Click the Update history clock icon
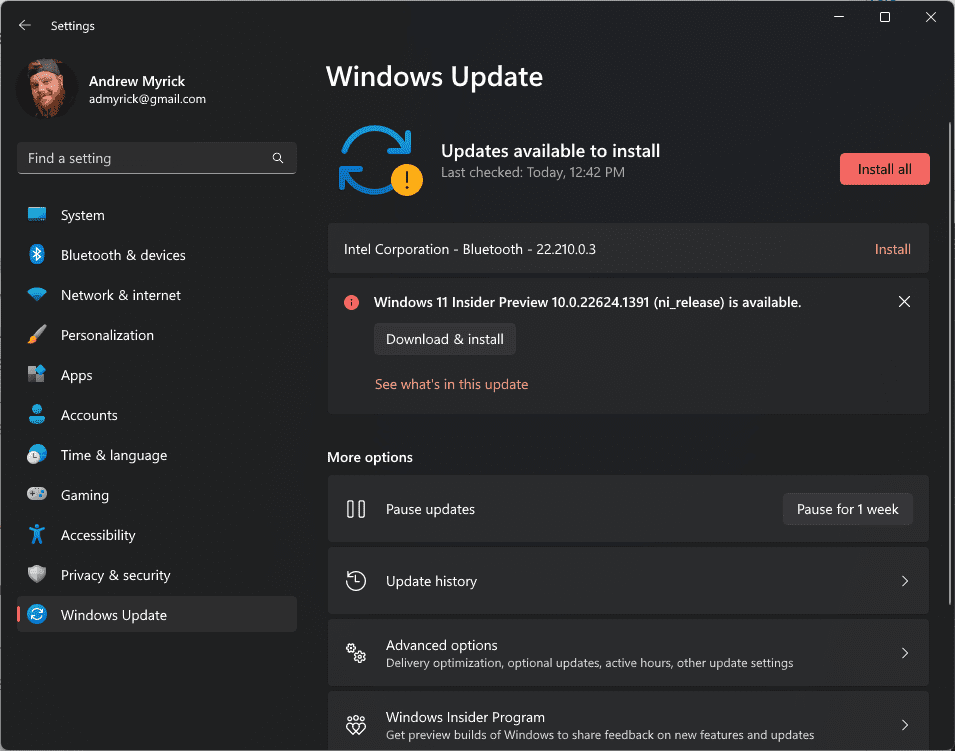The width and height of the screenshot is (955, 751). tap(356, 581)
